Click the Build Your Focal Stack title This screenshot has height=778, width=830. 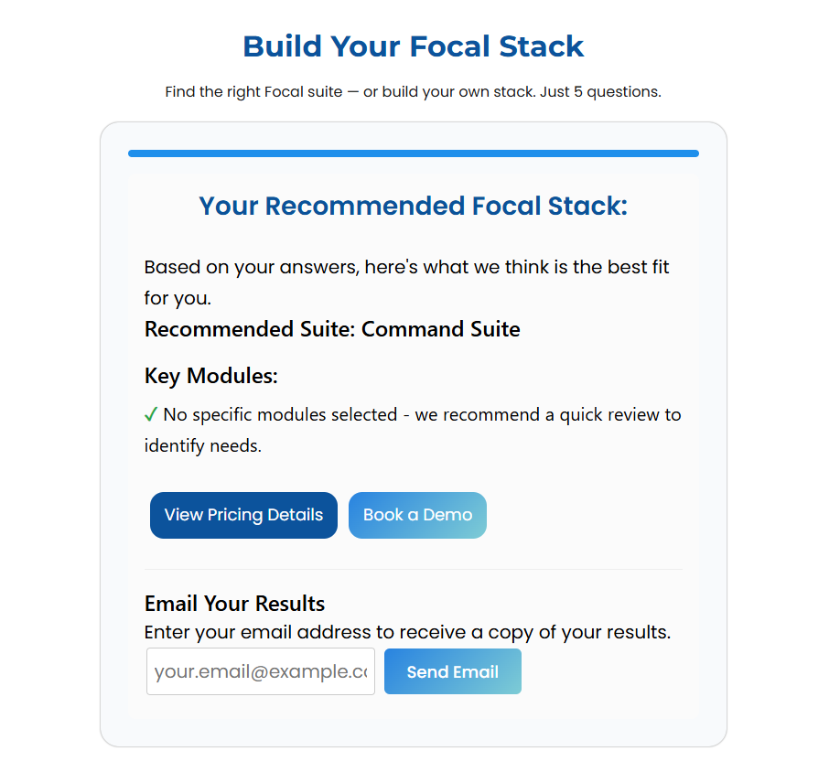[x=413, y=47]
